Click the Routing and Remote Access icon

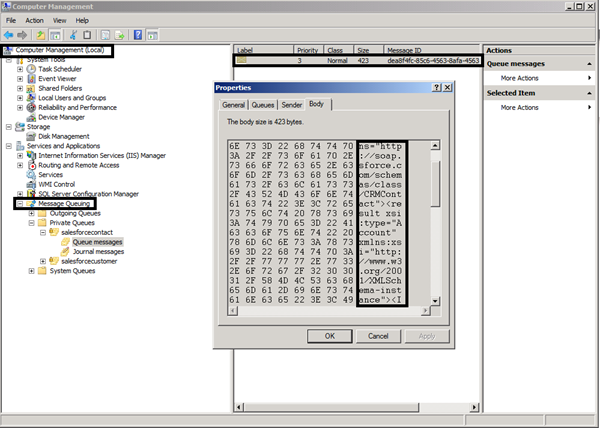(31, 165)
